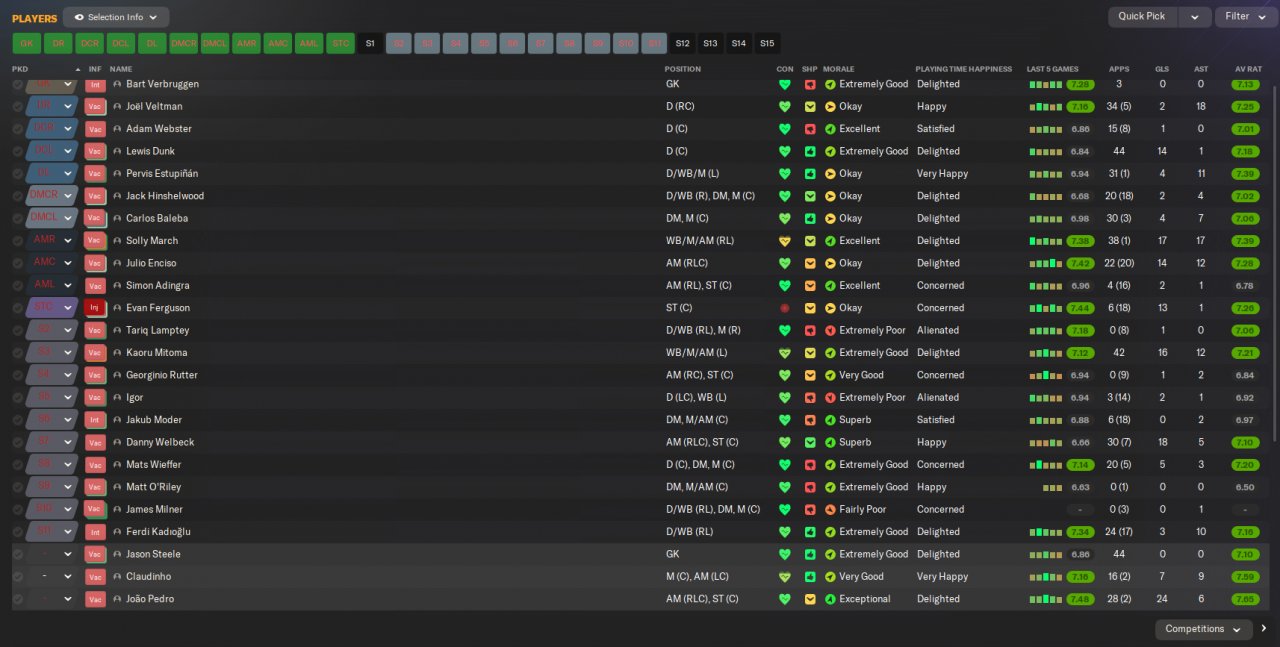Toggle the picked checkbox for Evan Ferguson

coord(18,308)
